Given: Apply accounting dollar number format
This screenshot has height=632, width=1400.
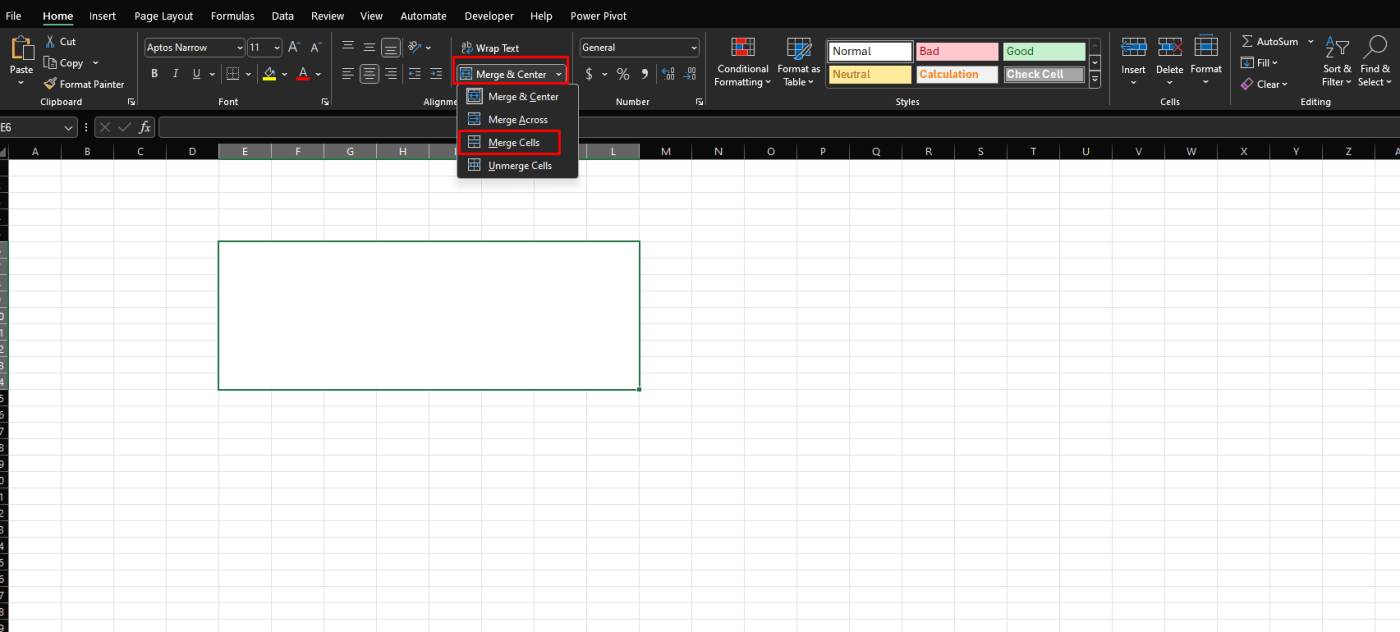Looking at the screenshot, I should (x=589, y=74).
